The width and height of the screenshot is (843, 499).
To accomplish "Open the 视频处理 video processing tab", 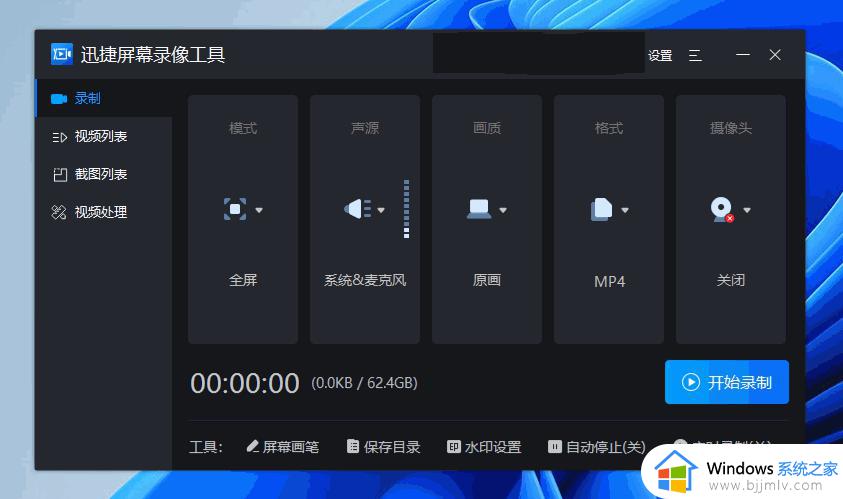I will tap(104, 212).
